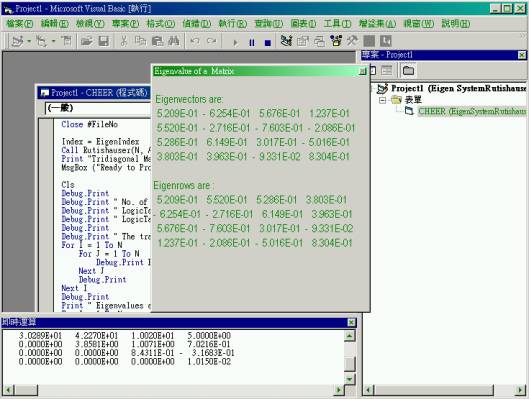Image resolution: width=529 pixels, height=399 pixels.
Task: Click the Start (run) toolbar arrow
Action: pyautogui.click(x=235, y=42)
